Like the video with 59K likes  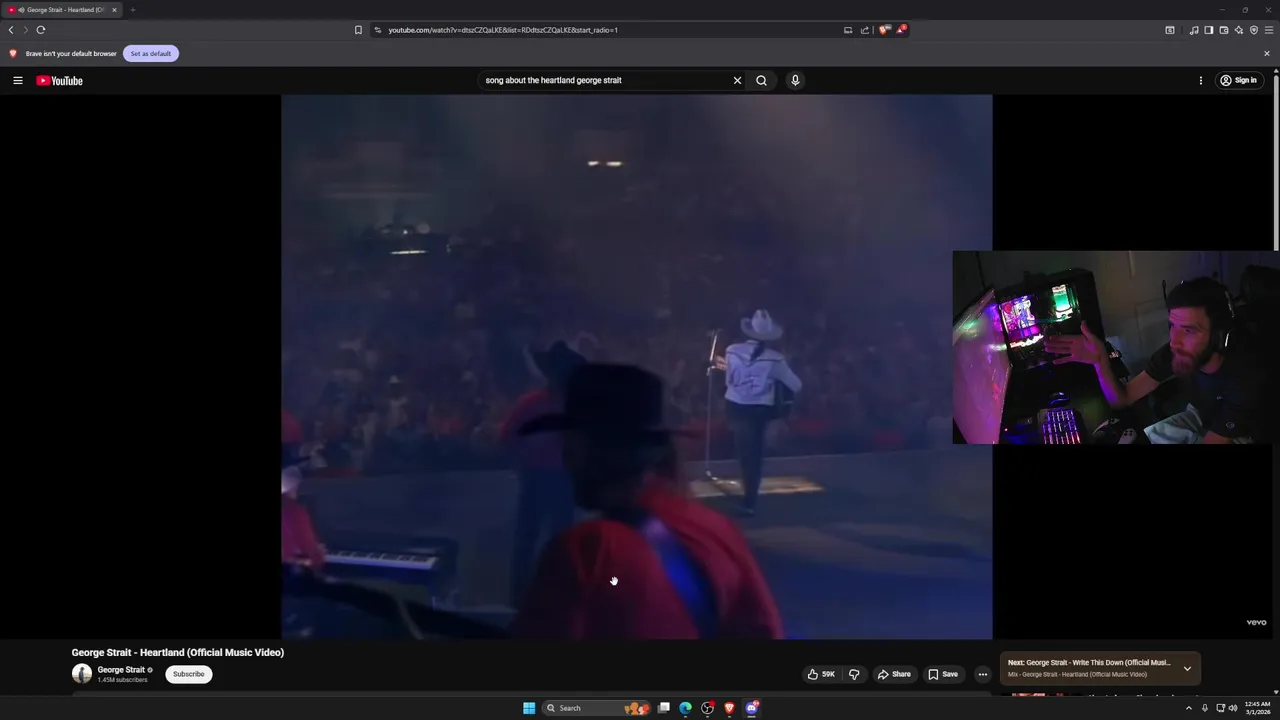(x=821, y=674)
